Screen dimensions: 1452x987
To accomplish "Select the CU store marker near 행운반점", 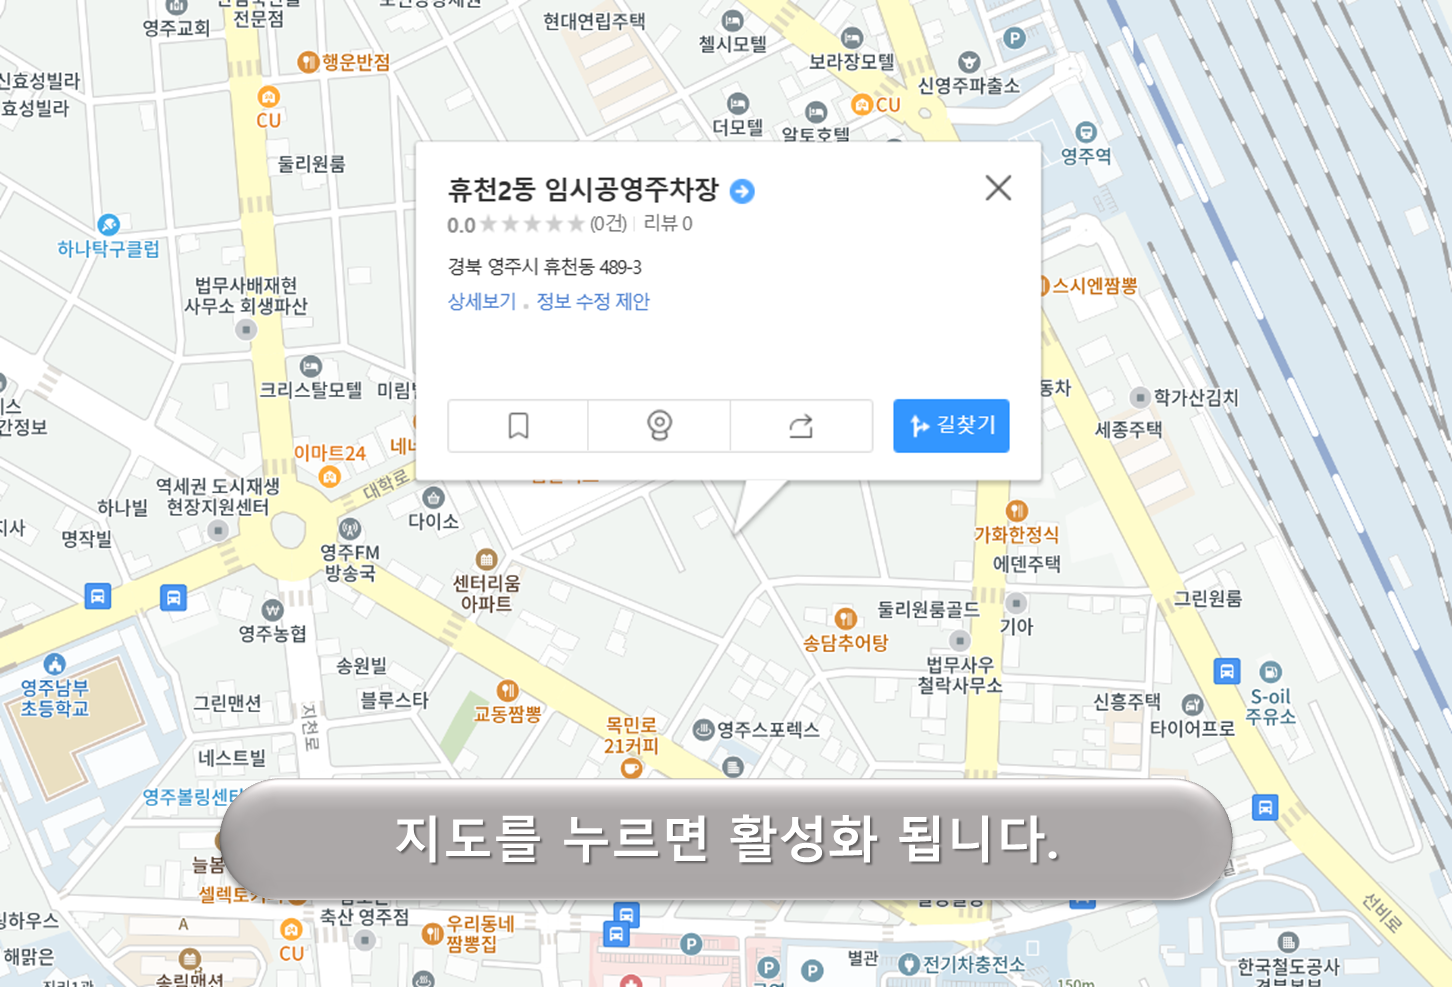I will tap(267, 98).
